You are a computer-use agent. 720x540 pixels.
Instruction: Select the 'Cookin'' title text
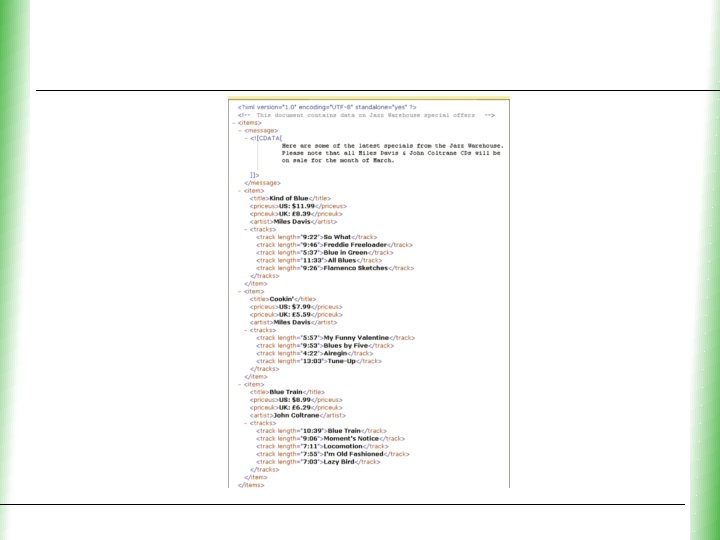281,299
